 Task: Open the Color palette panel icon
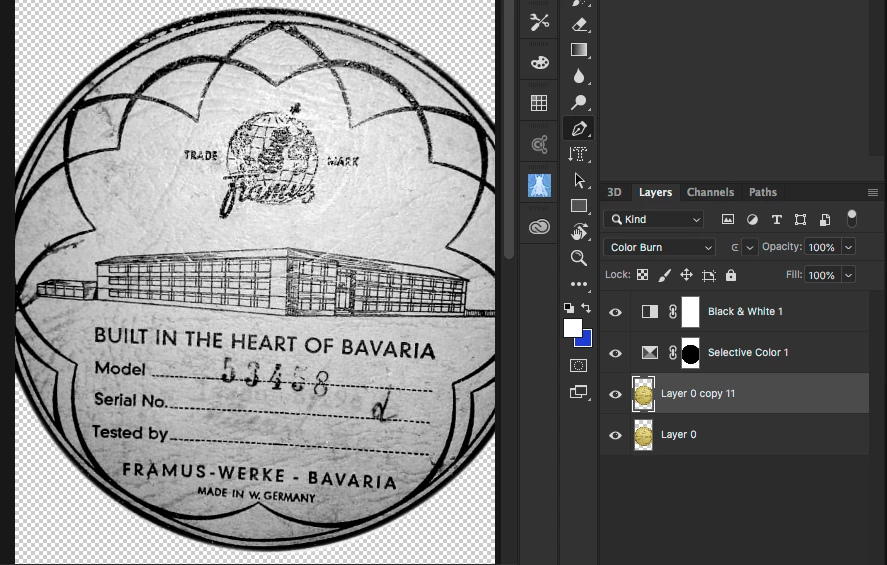tap(539, 62)
